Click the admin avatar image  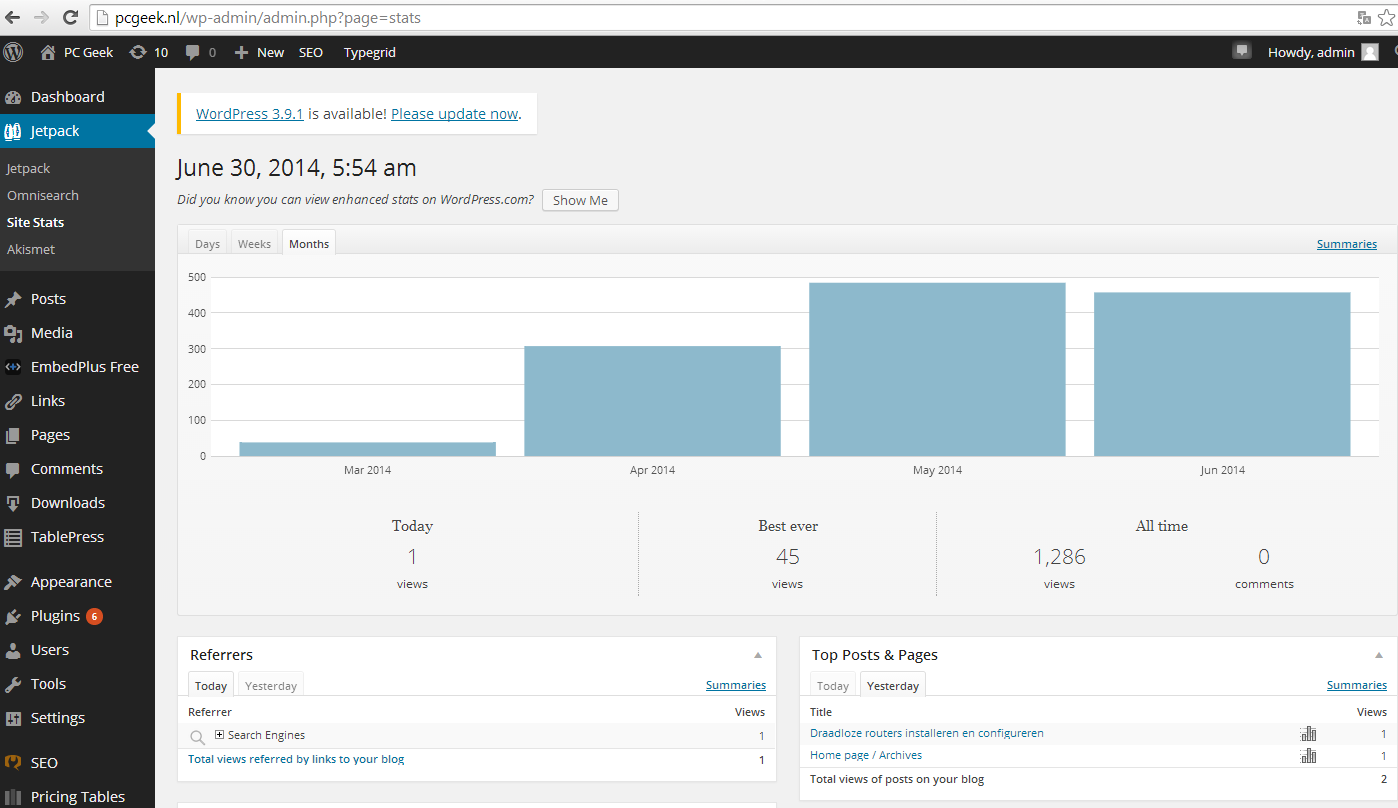coord(1370,52)
